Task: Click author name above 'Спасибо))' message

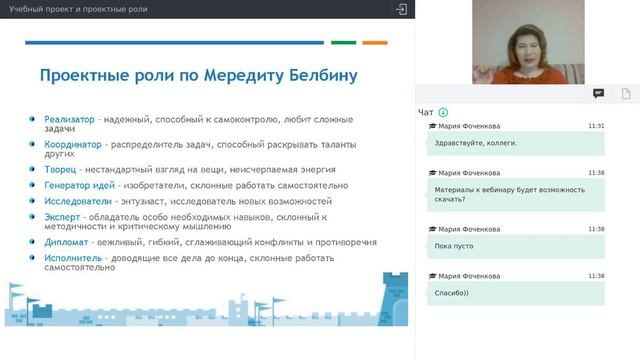Action: pos(469,276)
